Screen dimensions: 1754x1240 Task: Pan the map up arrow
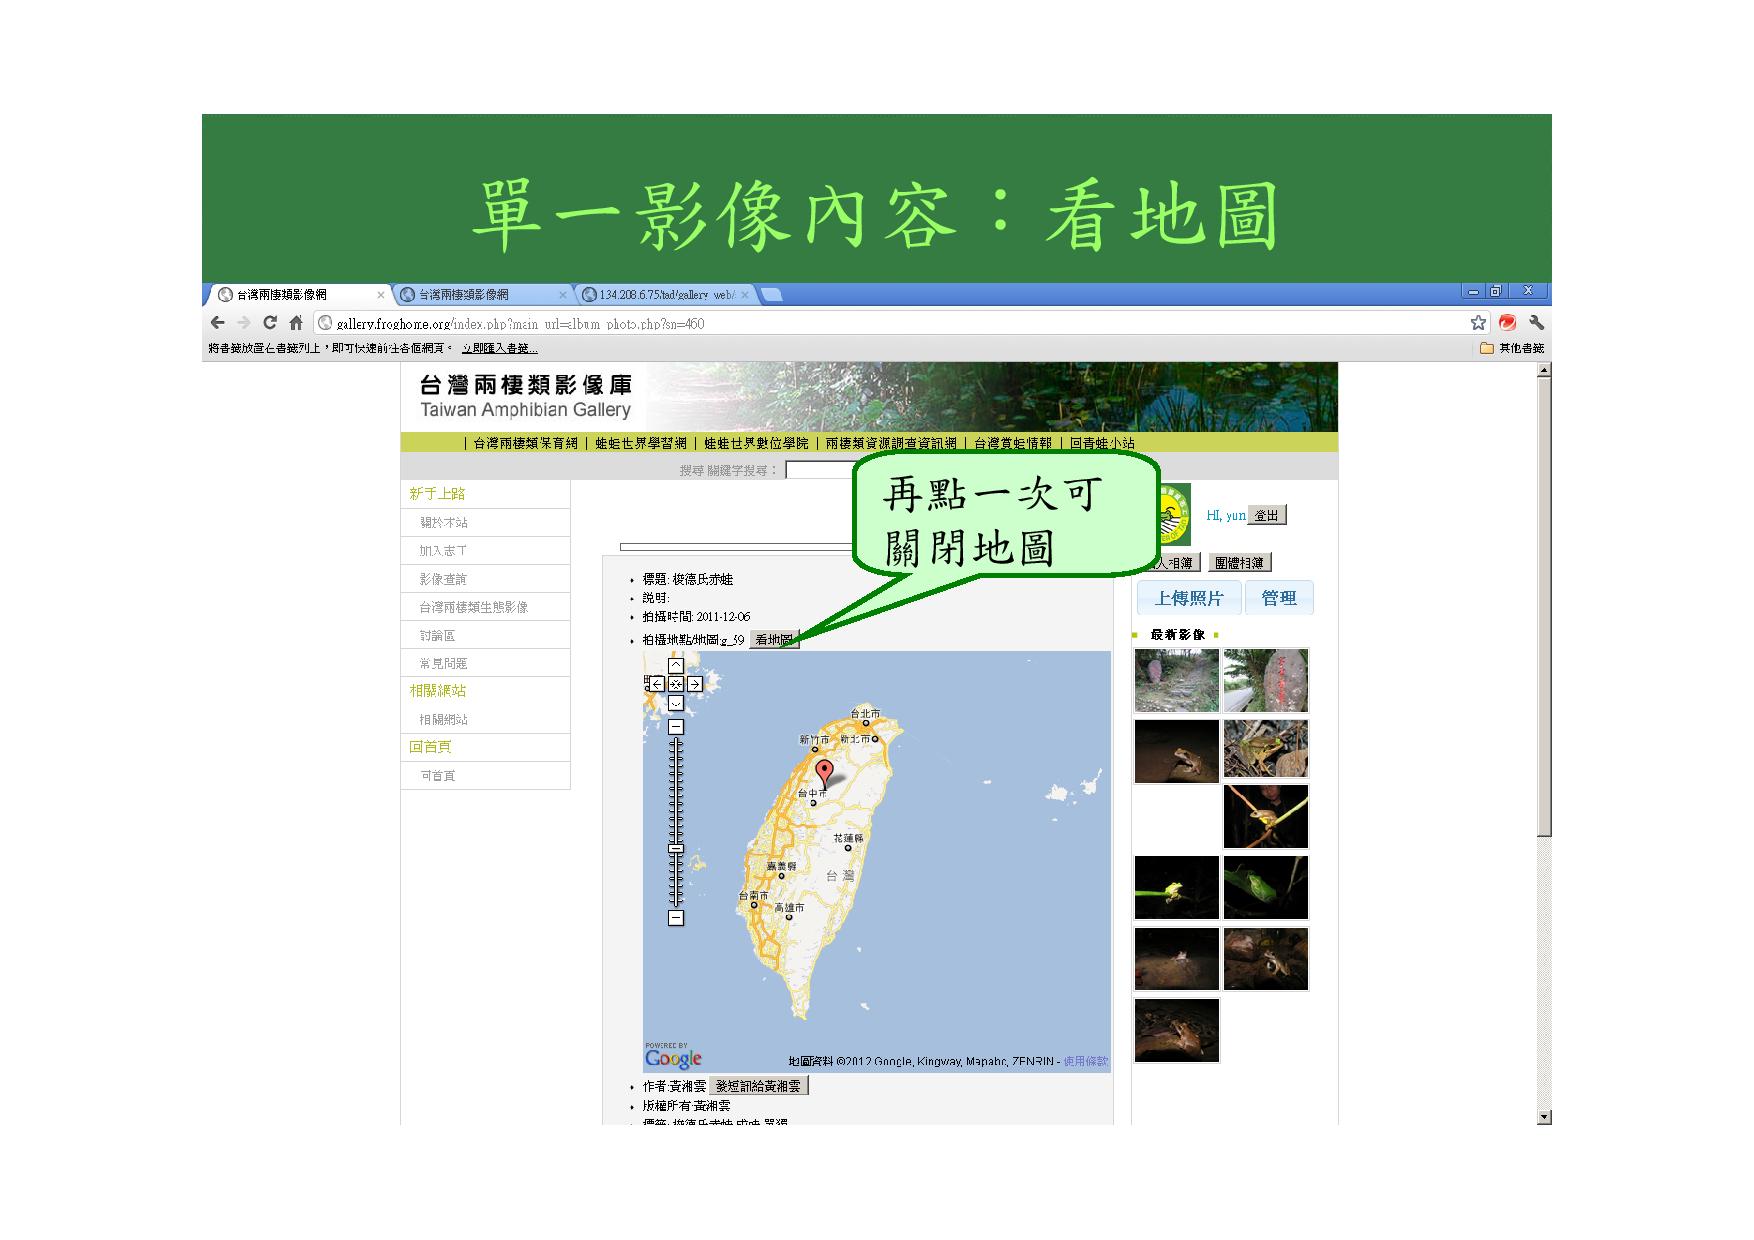click(676, 665)
